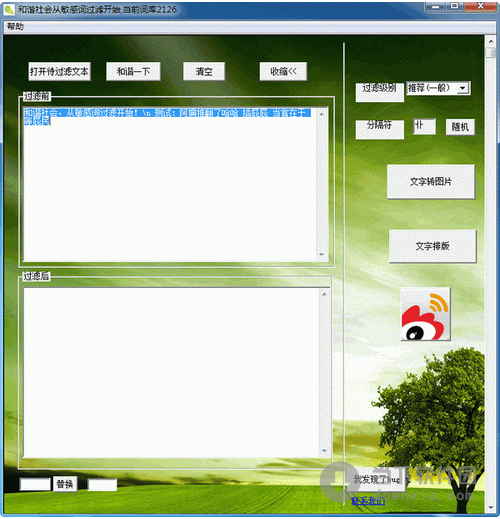
Task: Click the 和谐一下 button
Action: [x=133, y=71]
